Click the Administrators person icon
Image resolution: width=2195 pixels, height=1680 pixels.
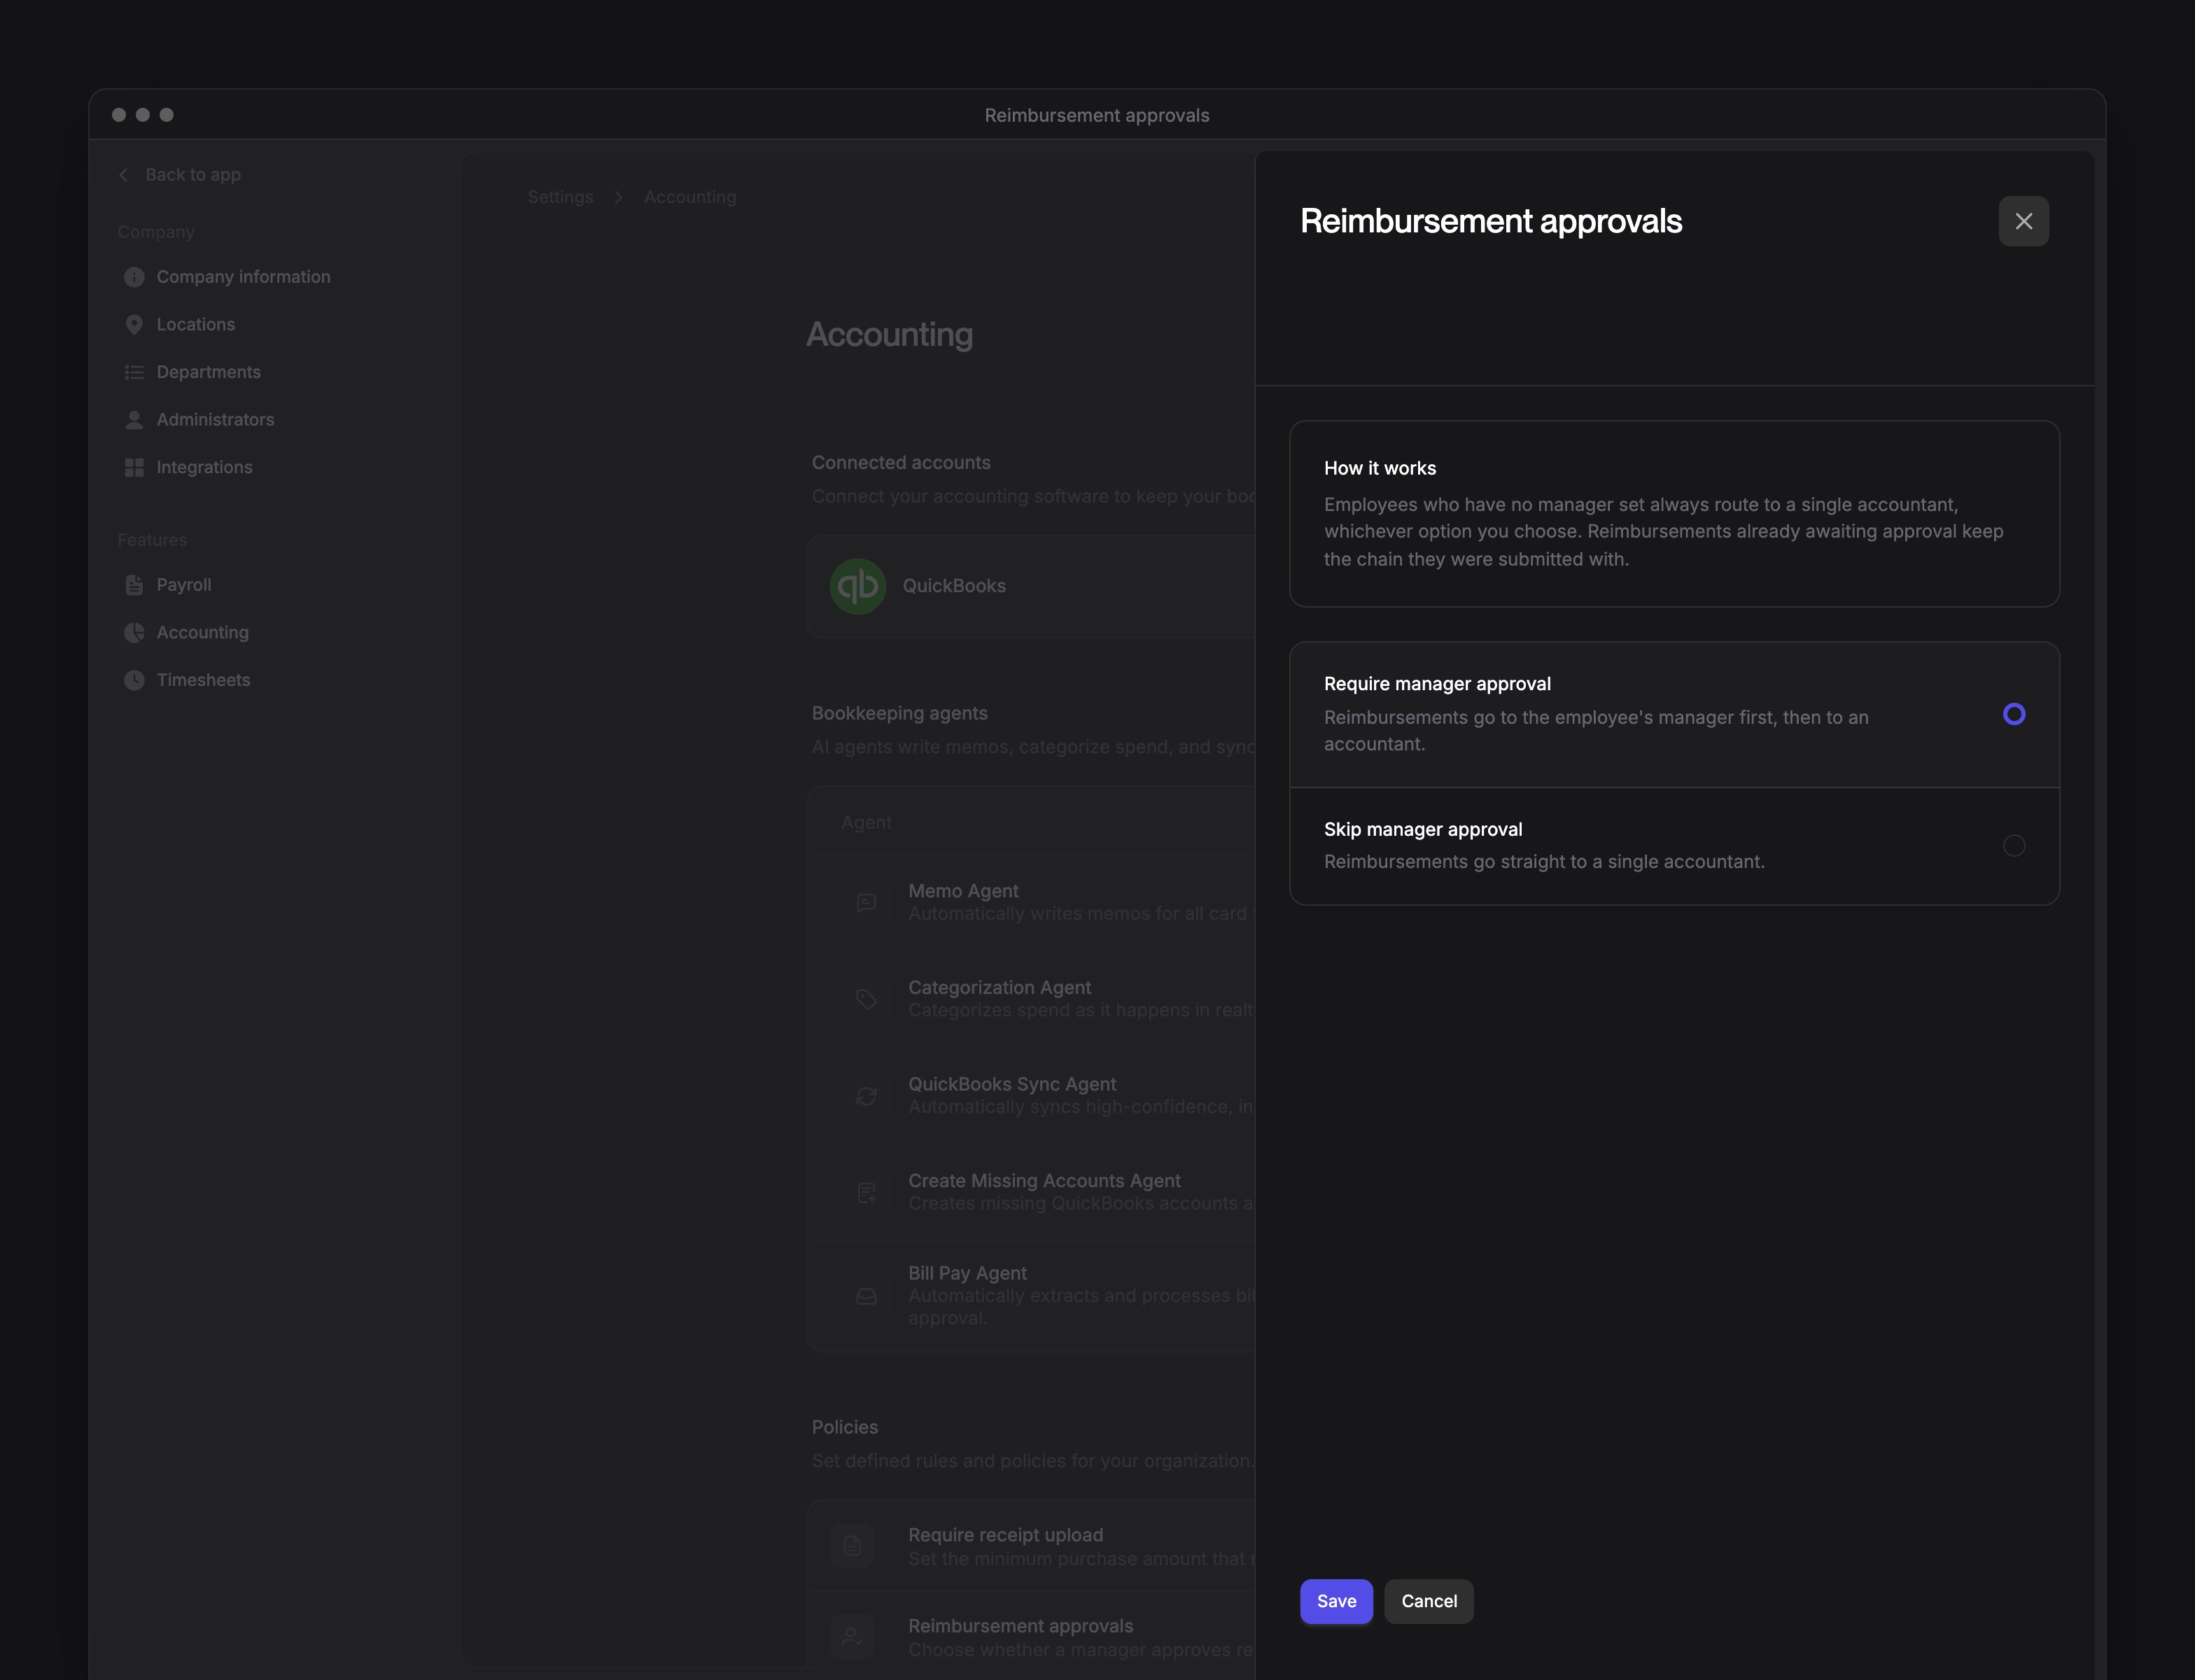(134, 420)
